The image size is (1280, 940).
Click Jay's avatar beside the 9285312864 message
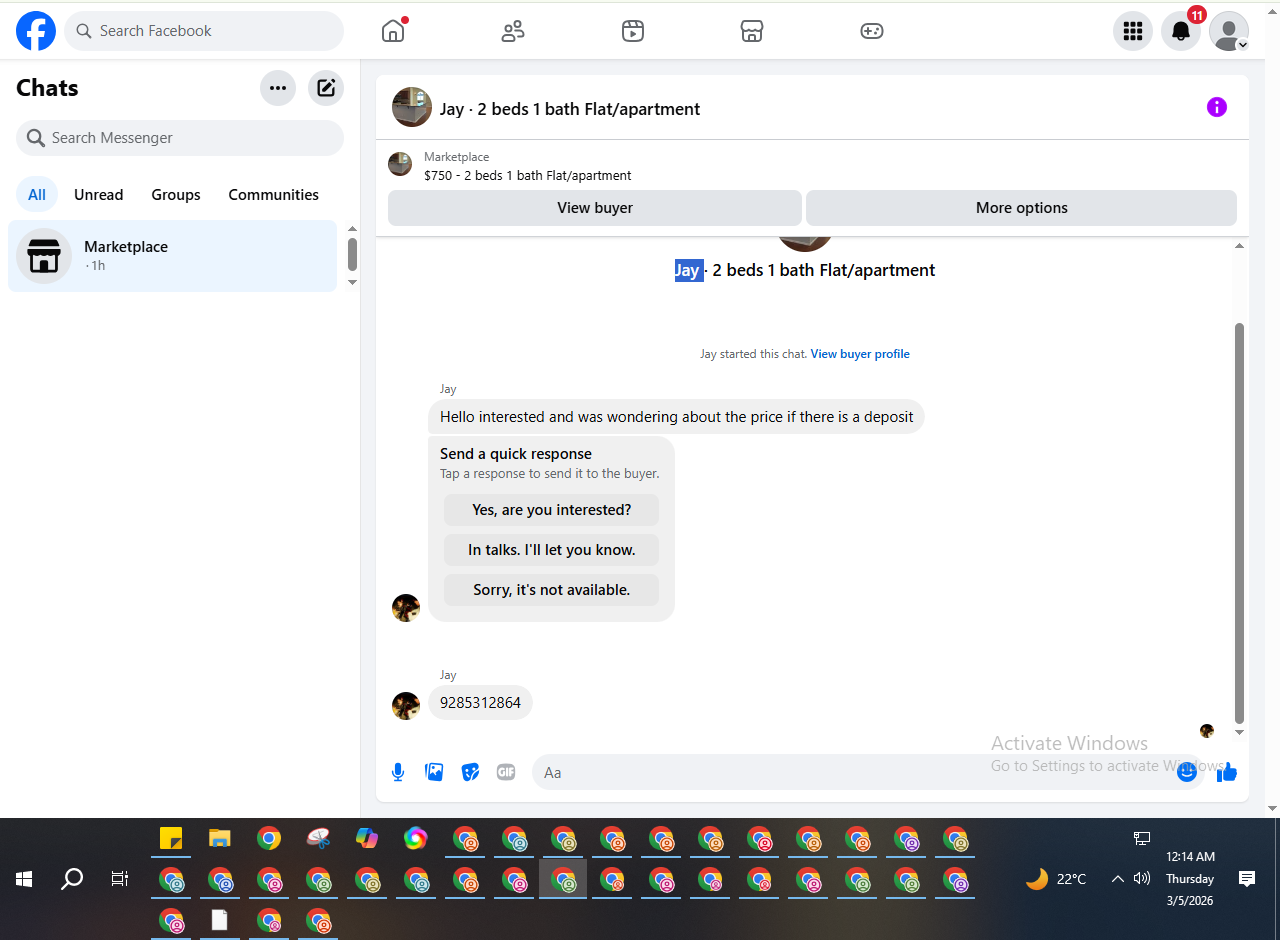pyautogui.click(x=406, y=706)
